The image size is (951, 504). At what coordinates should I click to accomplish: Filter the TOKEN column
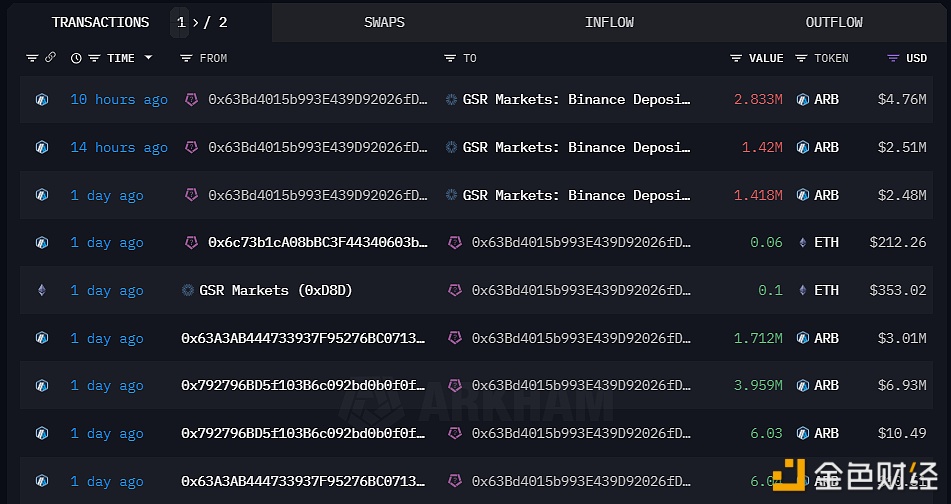point(801,58)
